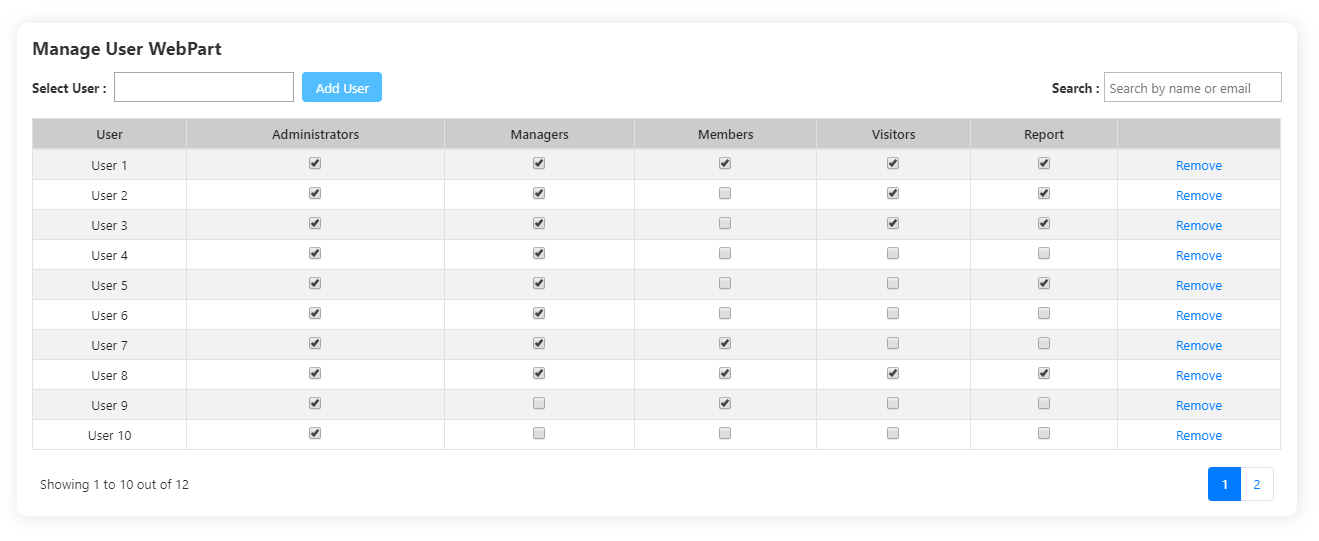The image size is (1319, 541).
Task: Click Remove link for User 5
Action: coord(1199,285)
